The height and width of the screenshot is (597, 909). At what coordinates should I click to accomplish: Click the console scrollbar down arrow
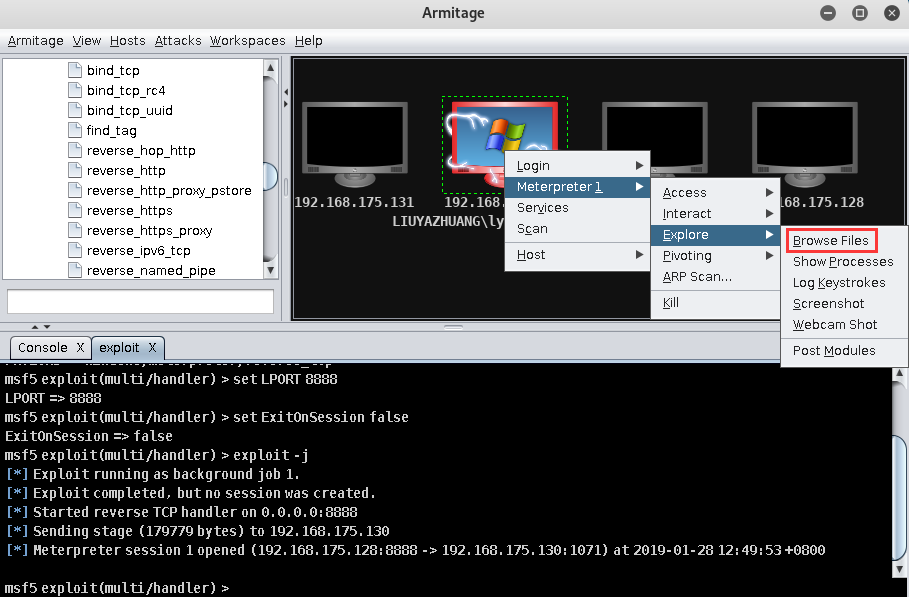coord(899,569)
